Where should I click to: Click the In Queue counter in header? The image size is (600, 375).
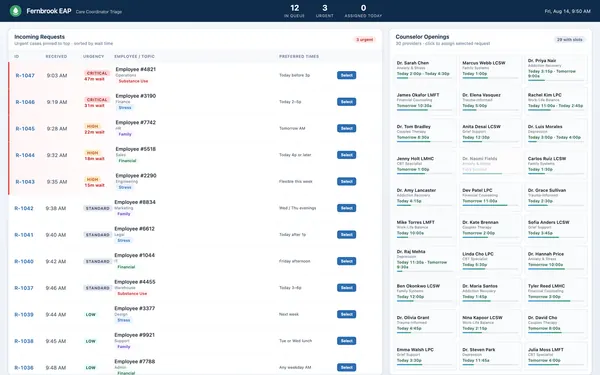tap(294, 11)
